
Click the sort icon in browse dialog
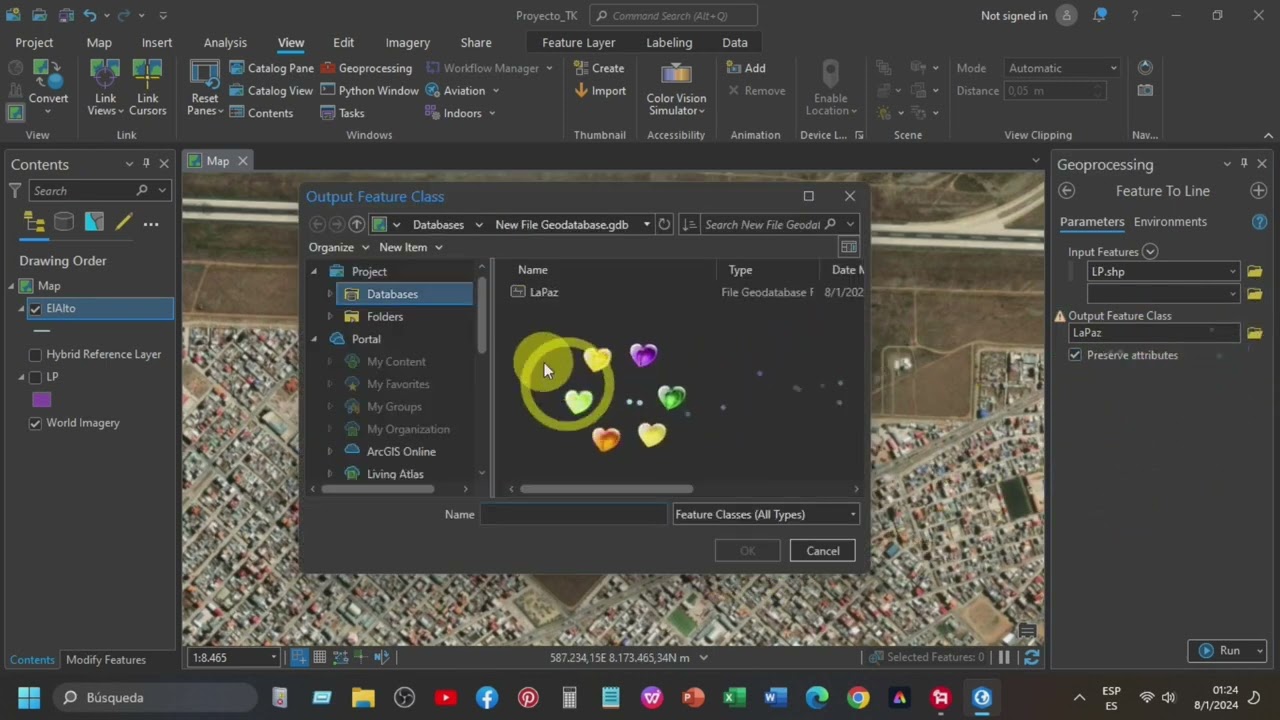[689, 224]
